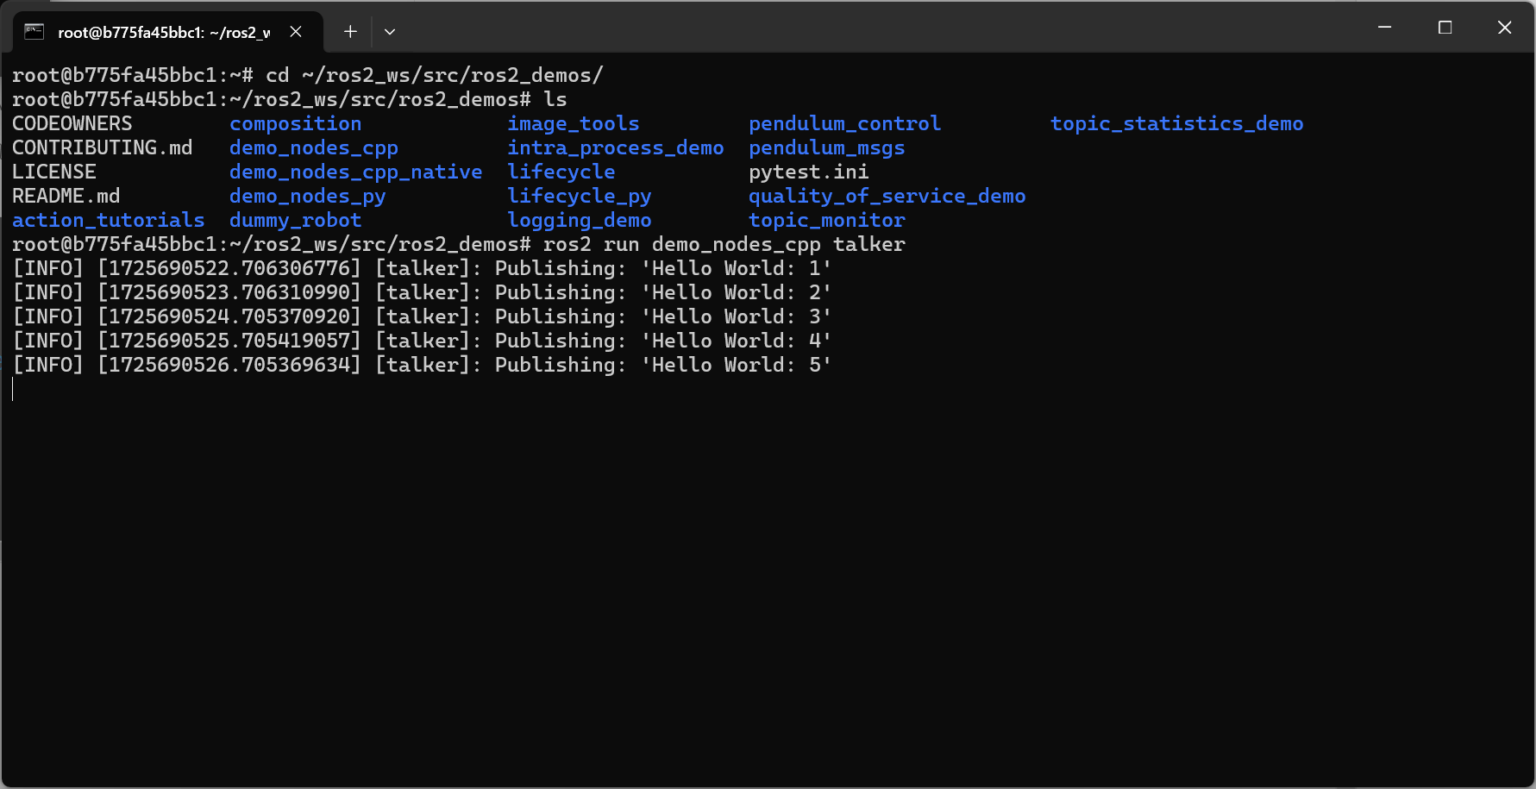Click the action_tutorials directory name
This screenshot has width=1536, height=789.
108,220
